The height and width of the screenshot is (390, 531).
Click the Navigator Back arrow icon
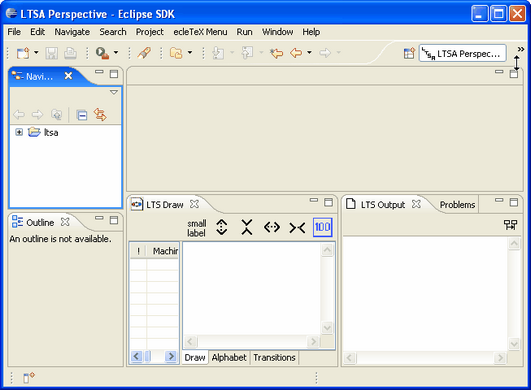tap(19, 115)
